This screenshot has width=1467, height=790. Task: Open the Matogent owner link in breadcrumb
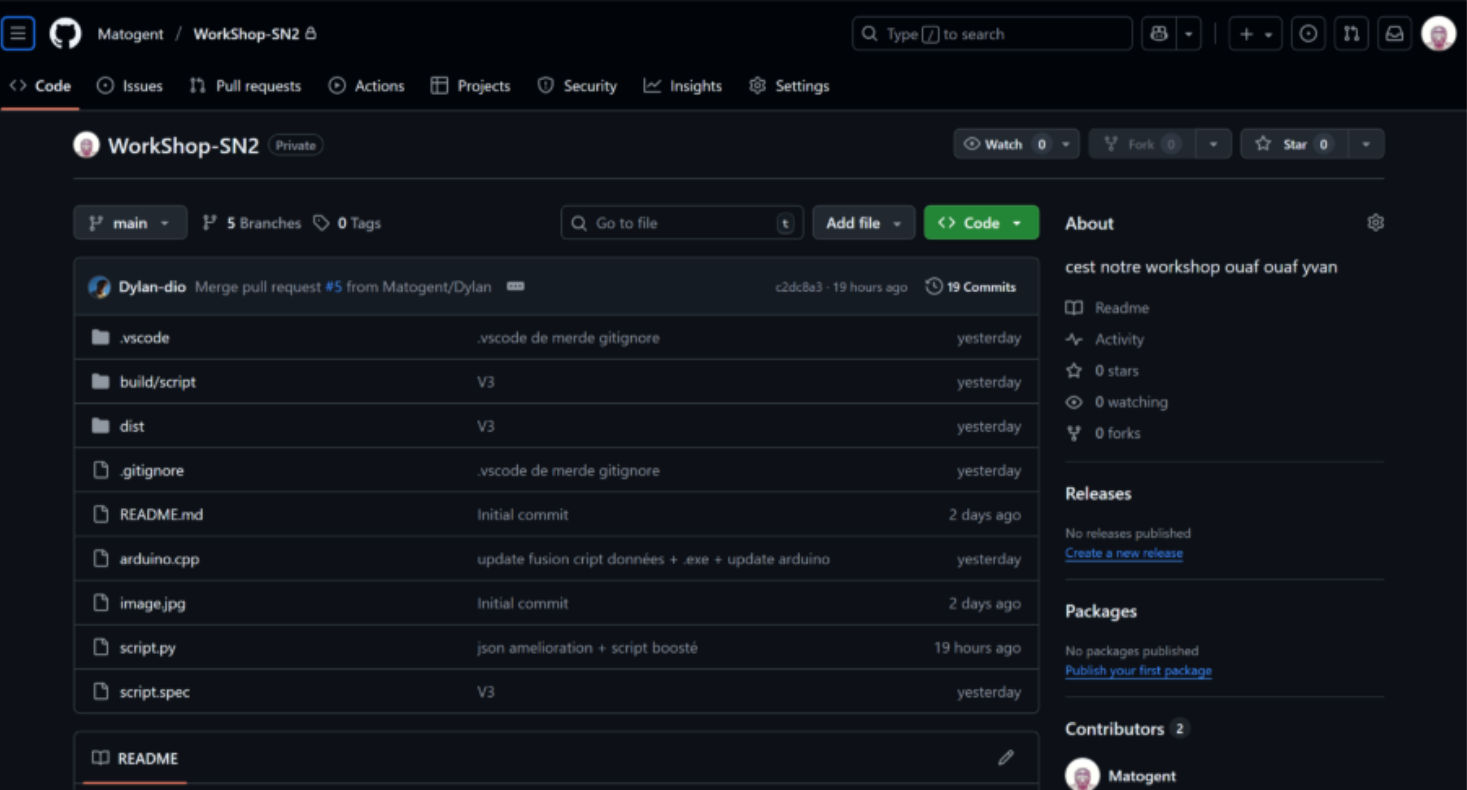(130, 34)
